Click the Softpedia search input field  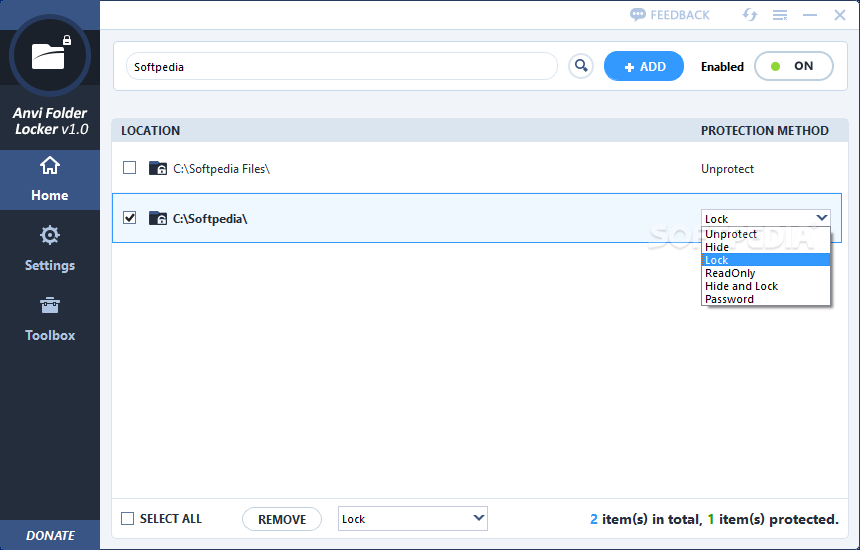[x=342, y=66]
